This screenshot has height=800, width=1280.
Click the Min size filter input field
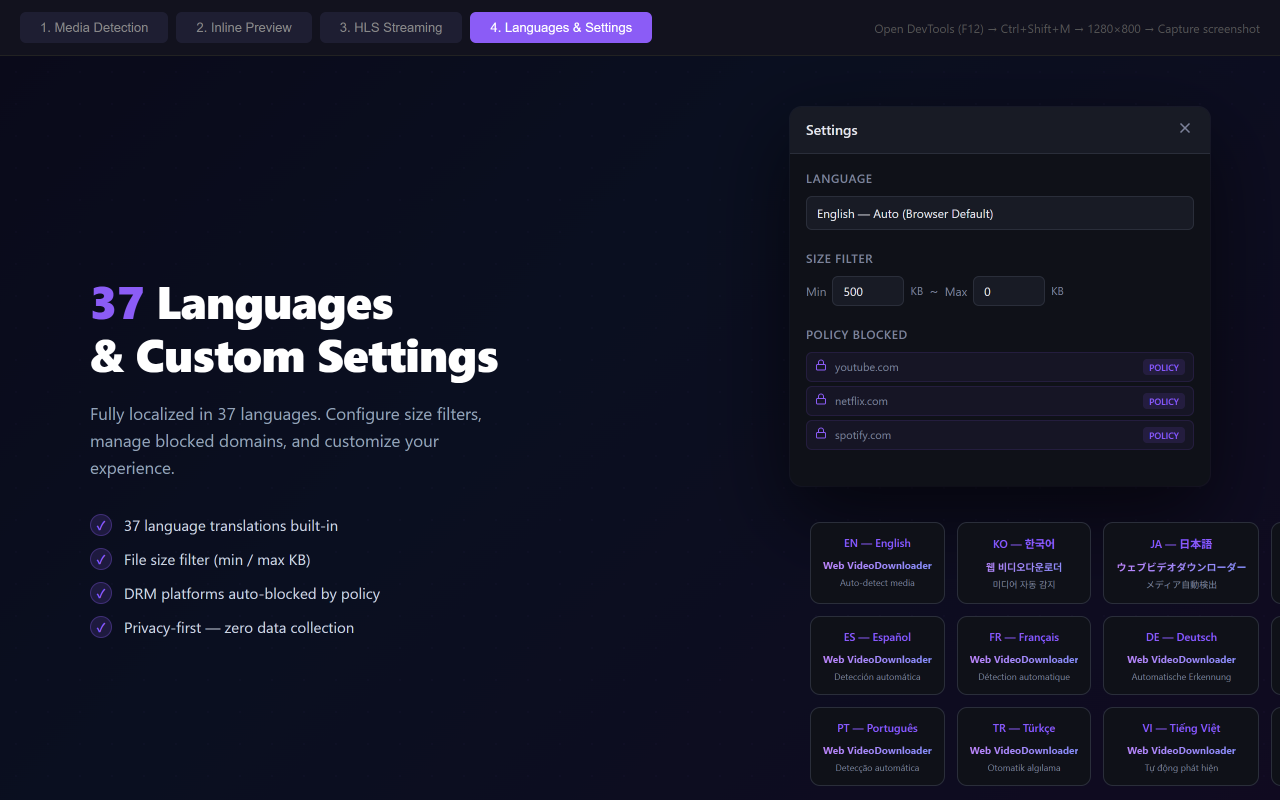click(x=867, y=291)
